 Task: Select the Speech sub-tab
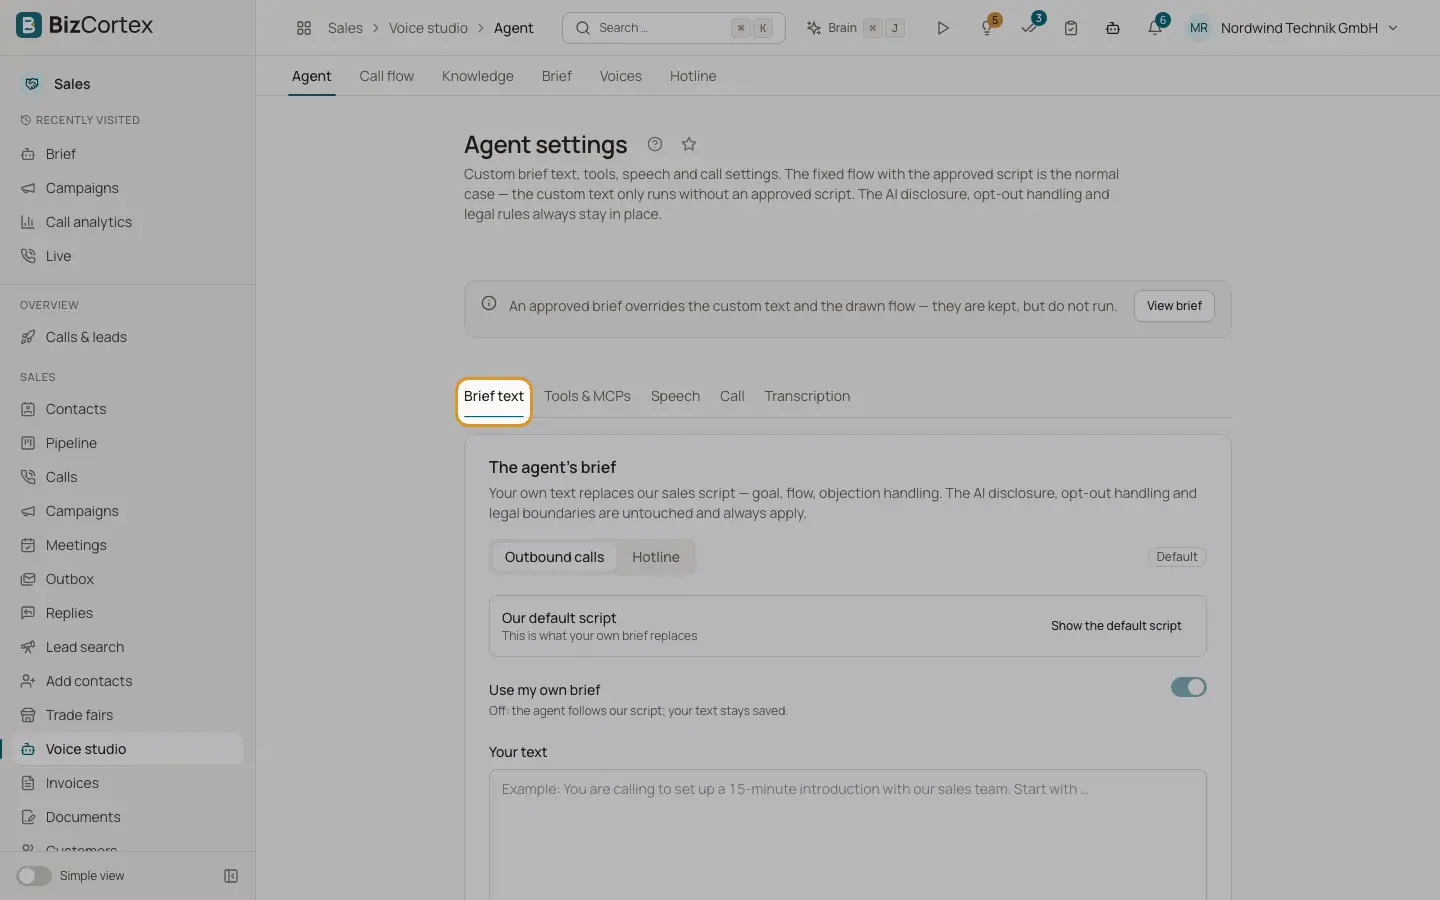(x=675, y=396)
